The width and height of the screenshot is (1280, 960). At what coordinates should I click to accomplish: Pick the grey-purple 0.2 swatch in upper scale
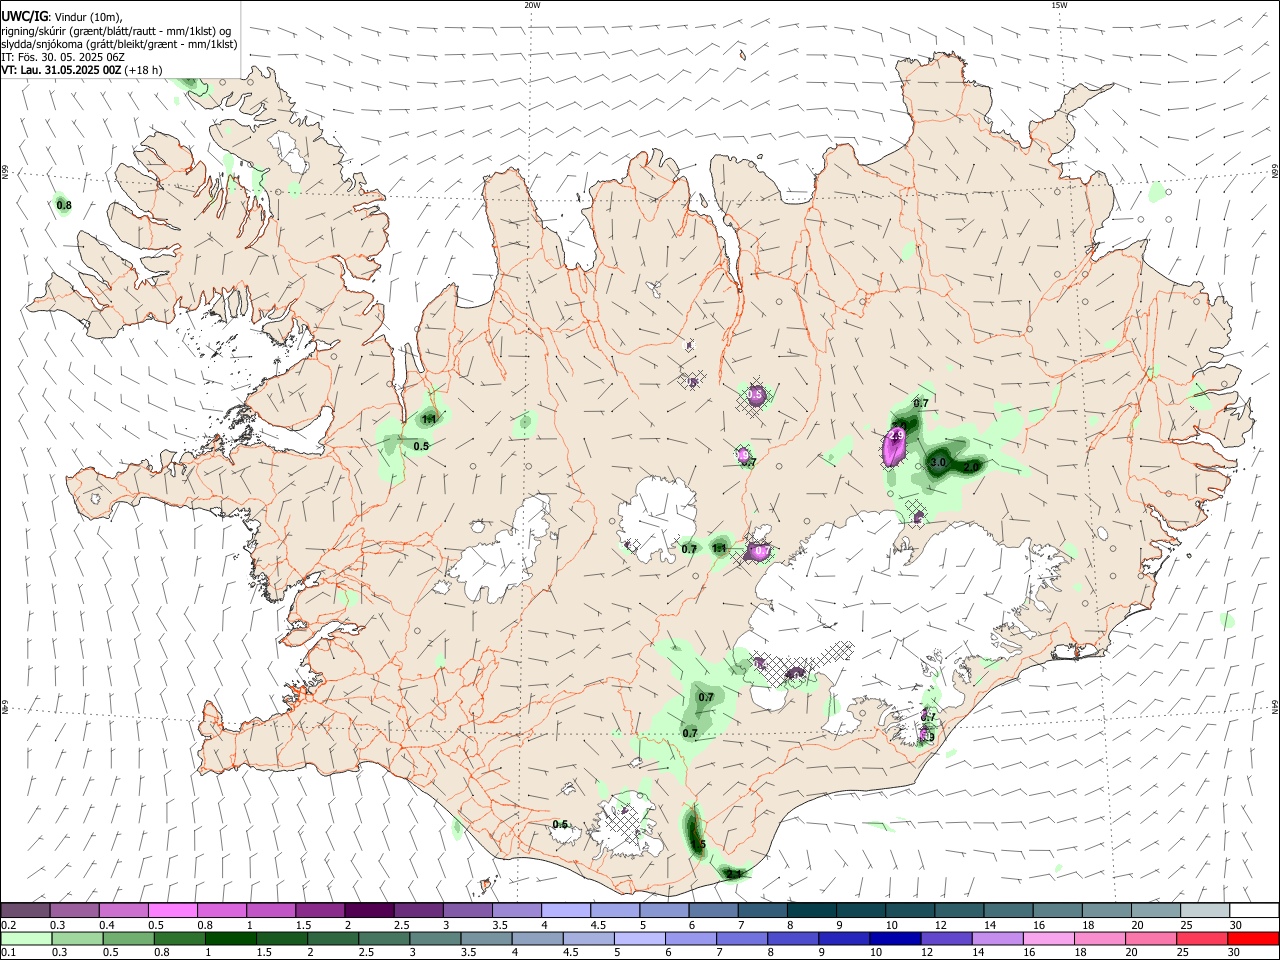point(25,910)
